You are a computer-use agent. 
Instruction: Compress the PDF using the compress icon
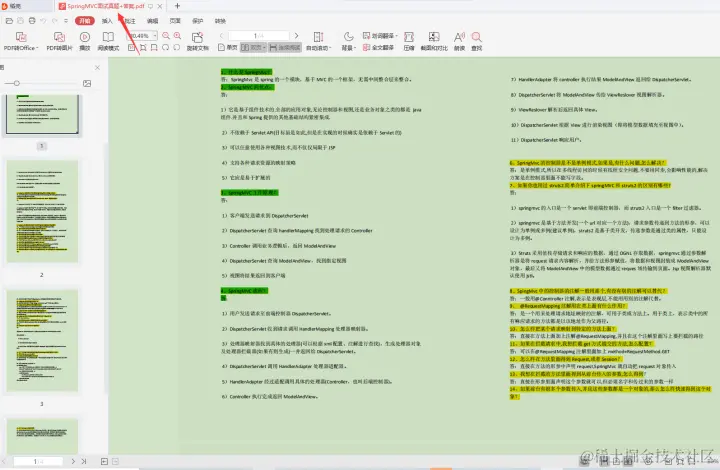click(x=409, y=41)
